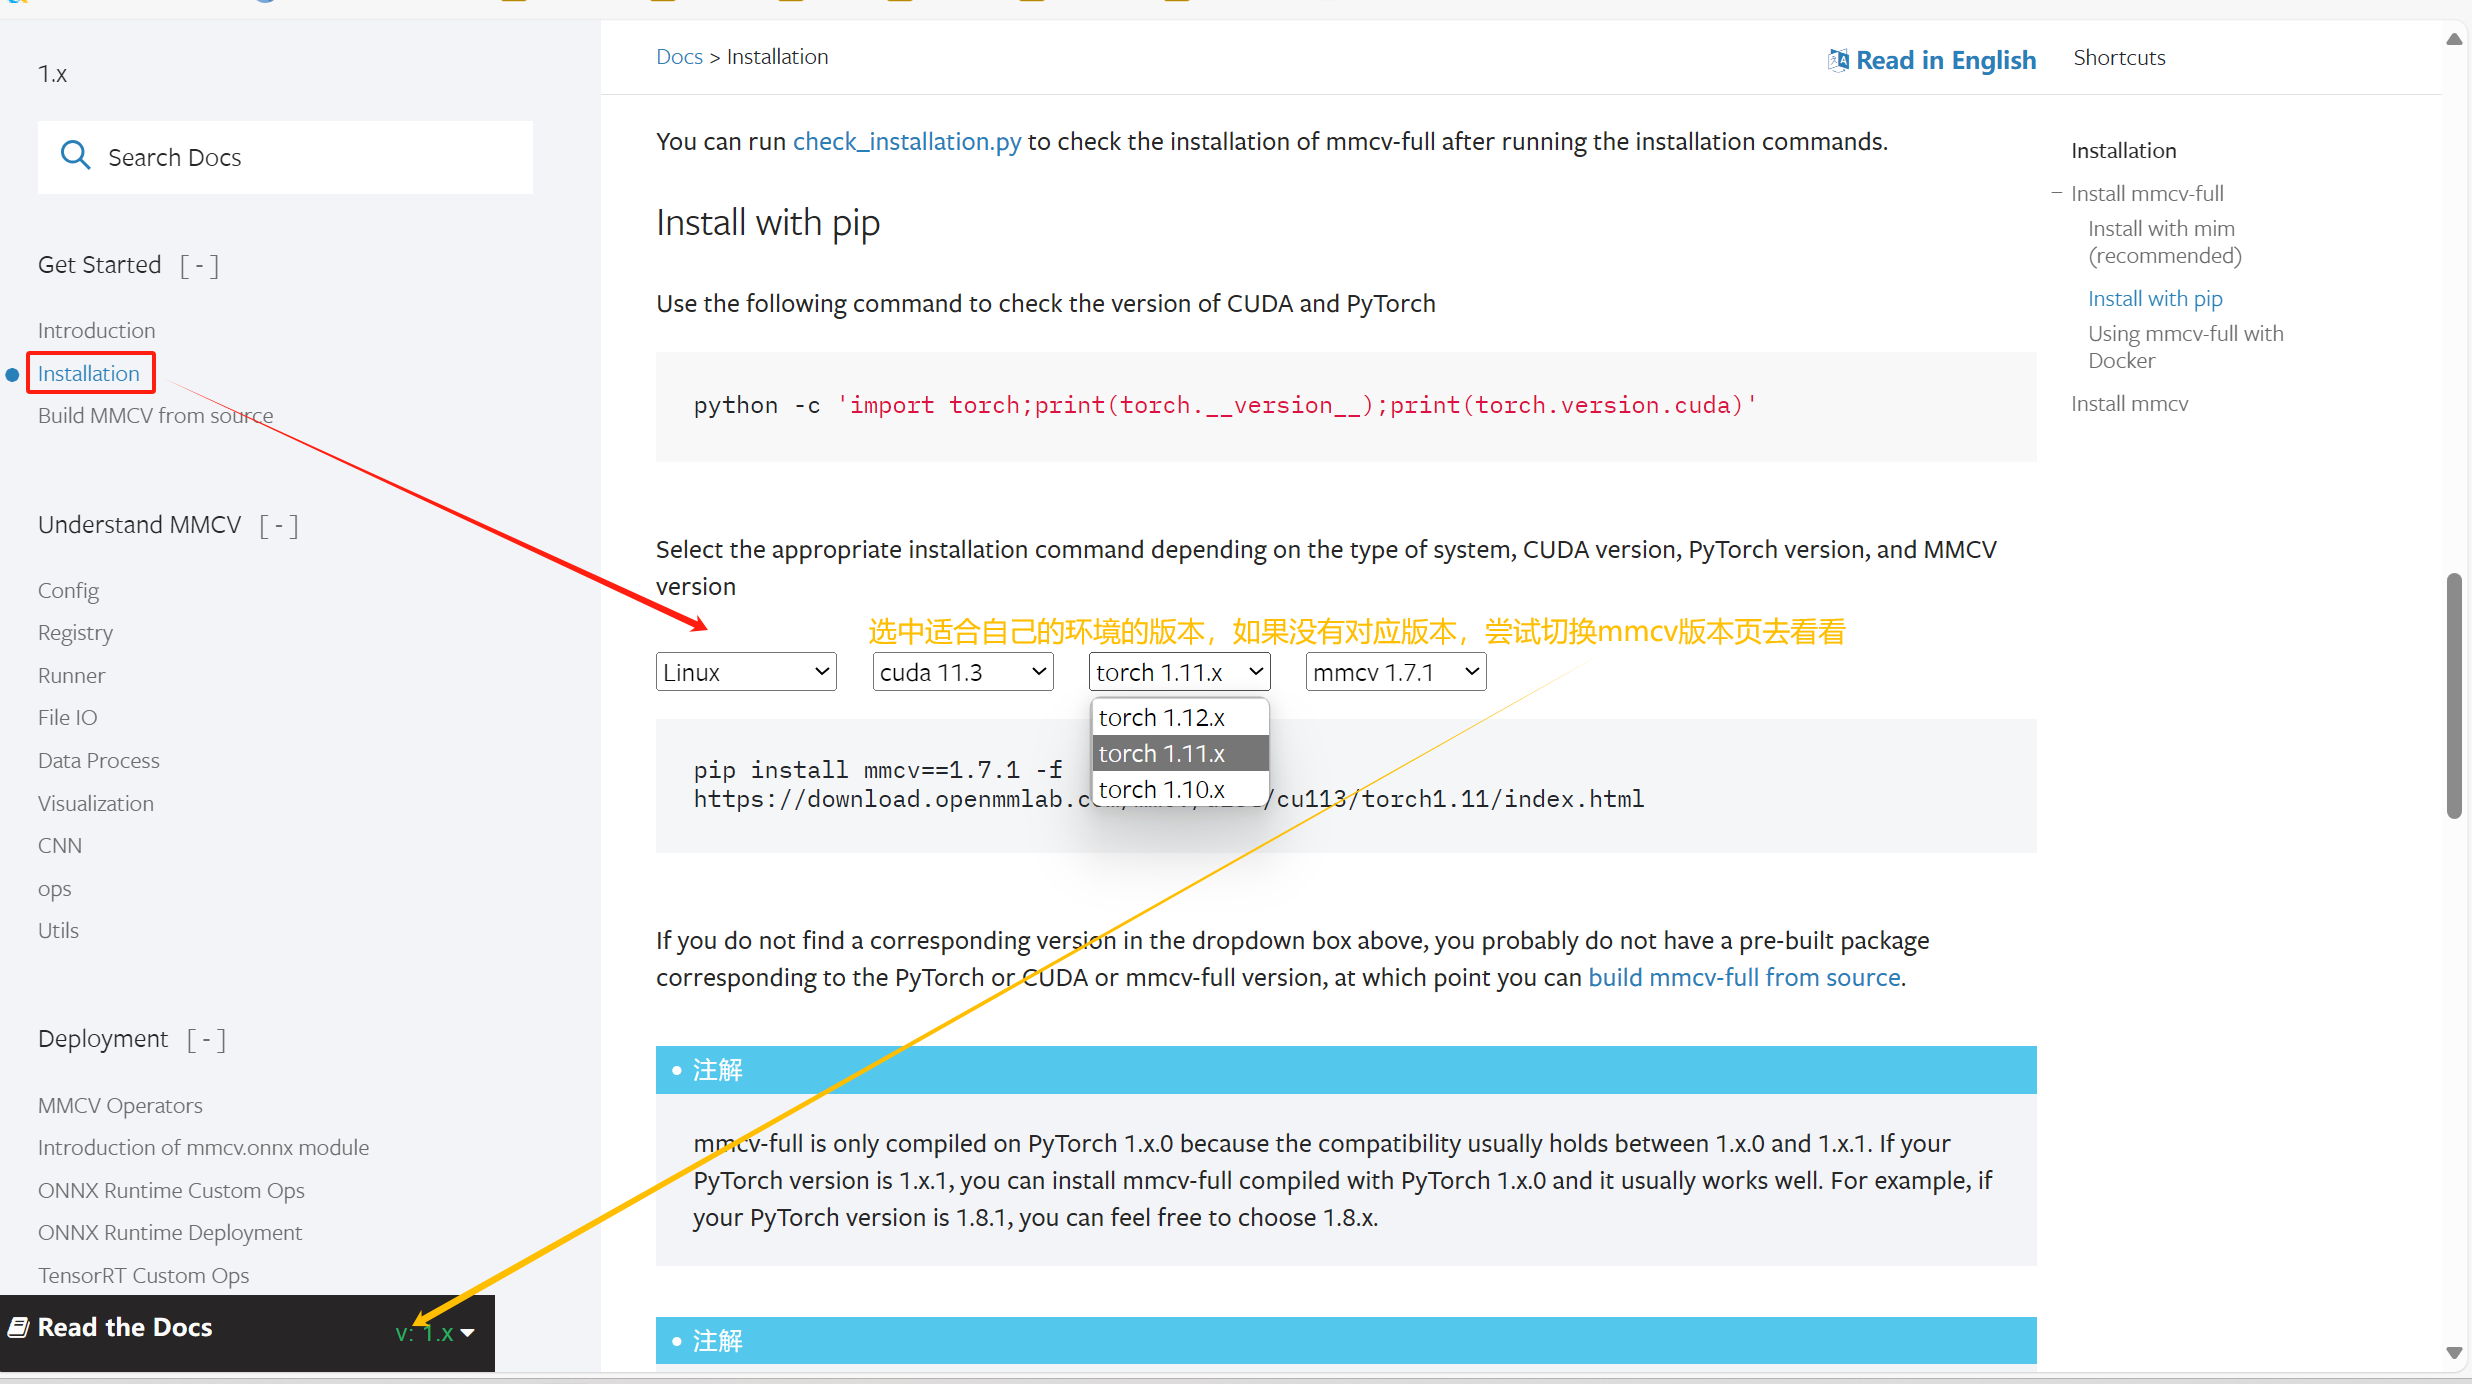
Task: Click the search magnifier icon
Action: click(76, 155)
